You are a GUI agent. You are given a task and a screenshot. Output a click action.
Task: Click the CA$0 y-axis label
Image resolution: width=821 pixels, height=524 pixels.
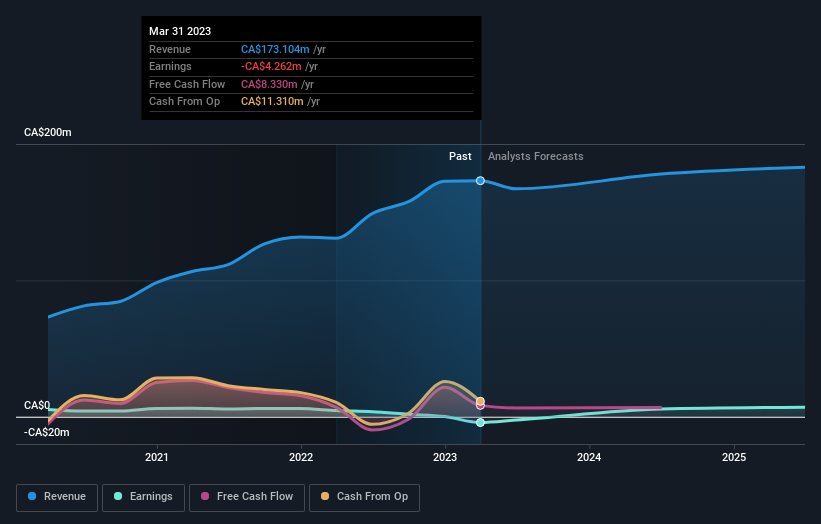point(37,406)
